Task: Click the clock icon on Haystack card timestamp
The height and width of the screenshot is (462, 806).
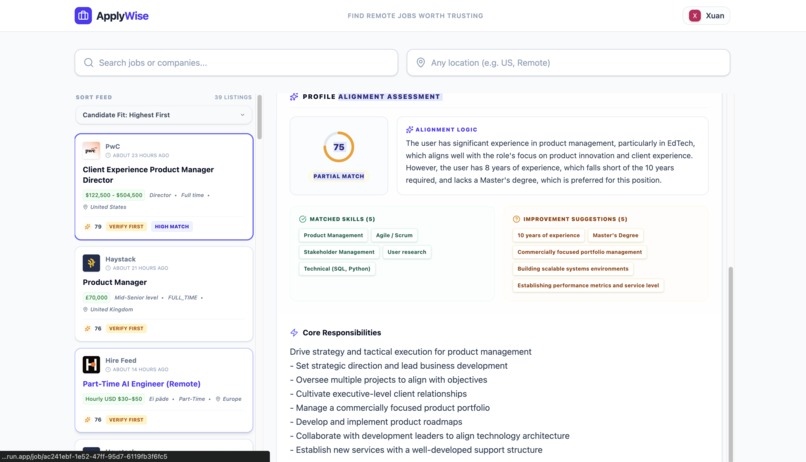Action: click(108, 268)
